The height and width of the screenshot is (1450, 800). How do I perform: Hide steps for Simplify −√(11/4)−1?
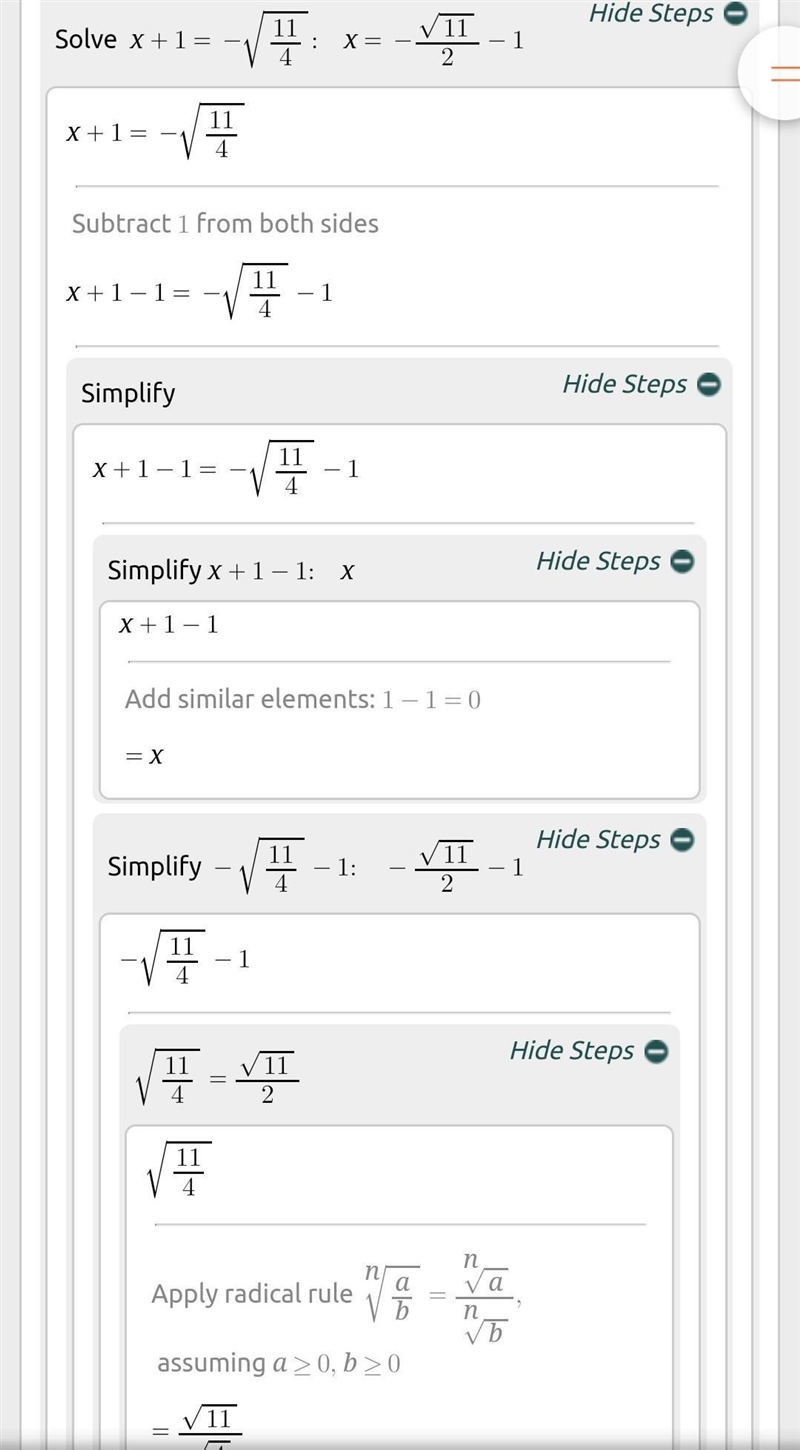pos(598,839)
